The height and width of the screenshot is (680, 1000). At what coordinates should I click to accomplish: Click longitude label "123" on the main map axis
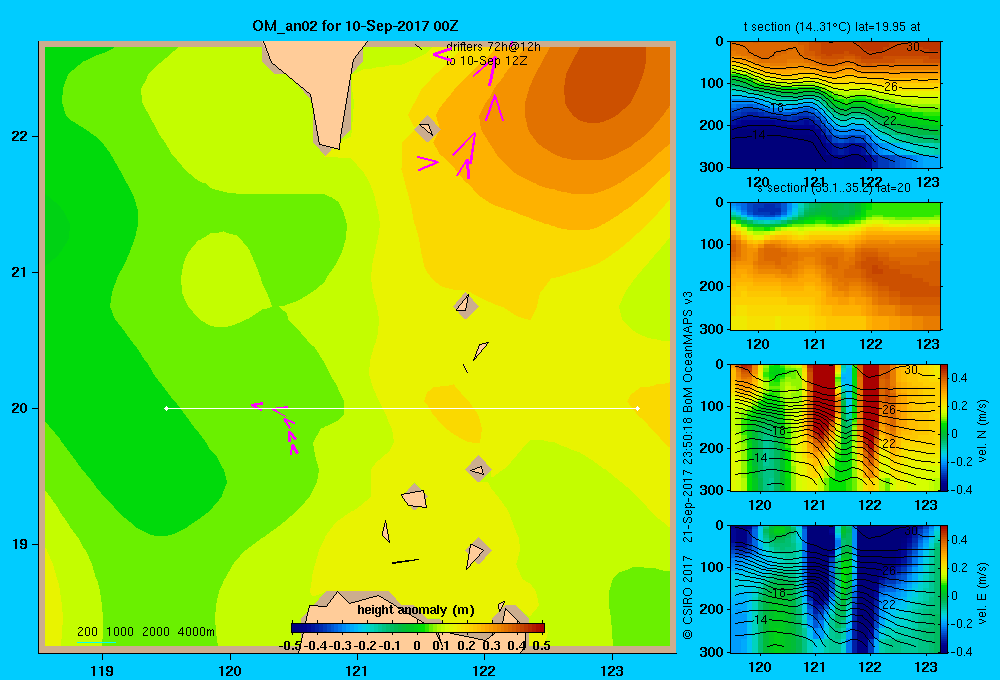612,670
